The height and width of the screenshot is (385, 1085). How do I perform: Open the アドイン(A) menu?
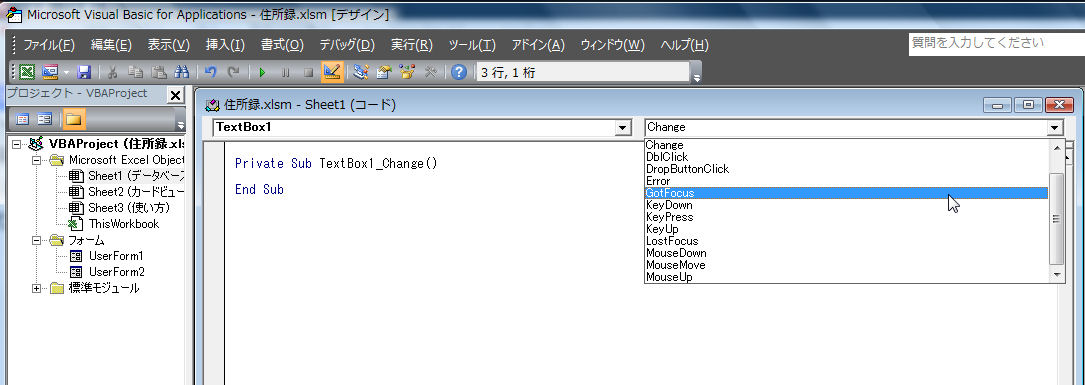538,45
